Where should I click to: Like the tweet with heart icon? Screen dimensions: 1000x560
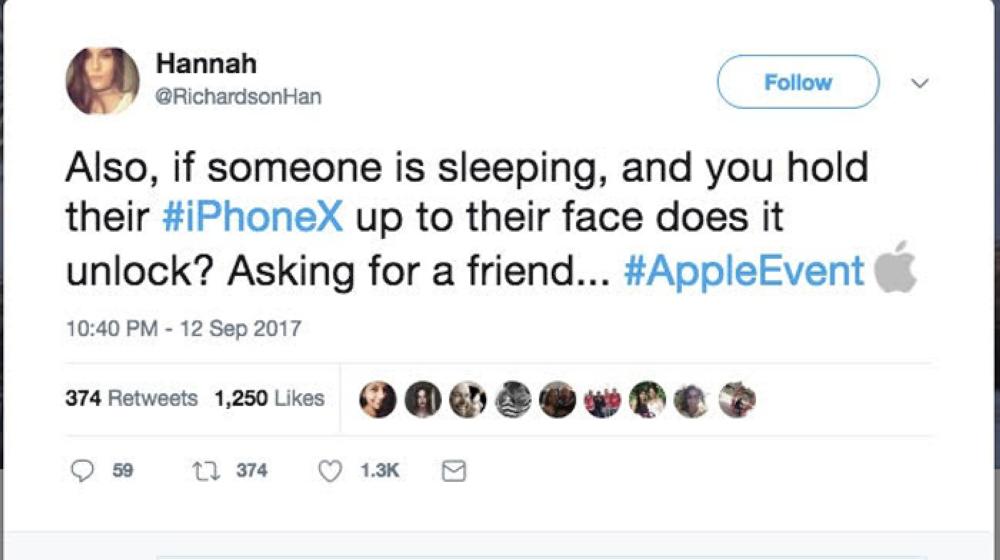(330, 470)
